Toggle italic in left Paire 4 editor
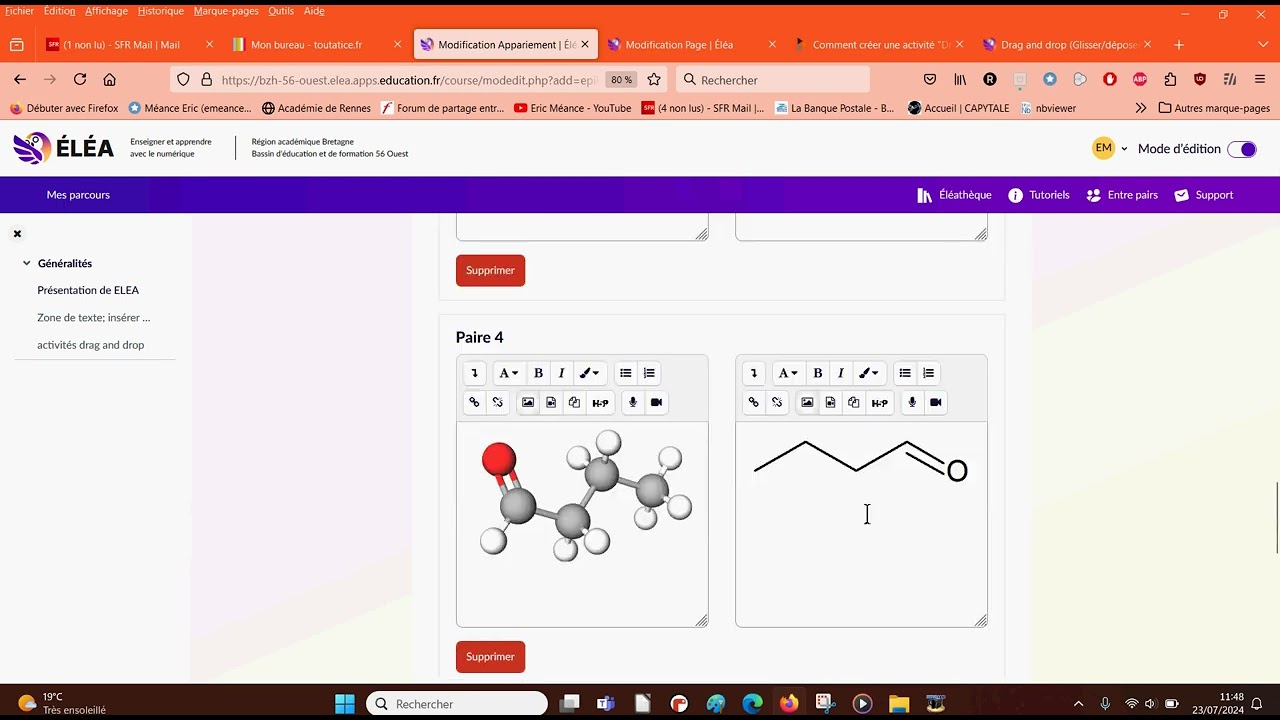The image size is (1280, 720). (x=561, y=373)
